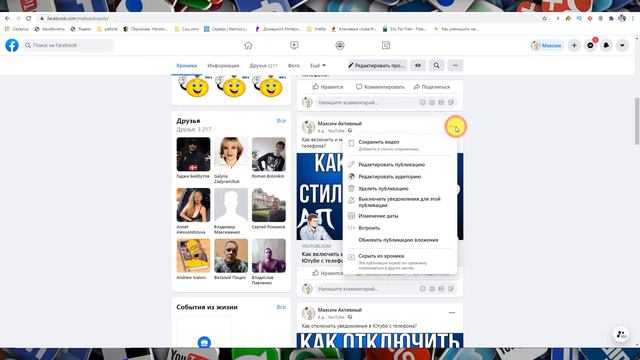Image resolution: width=640 pixels, height=360 pixels.
Task: Open the Gaming icon in the top bar
Action: 386,45
